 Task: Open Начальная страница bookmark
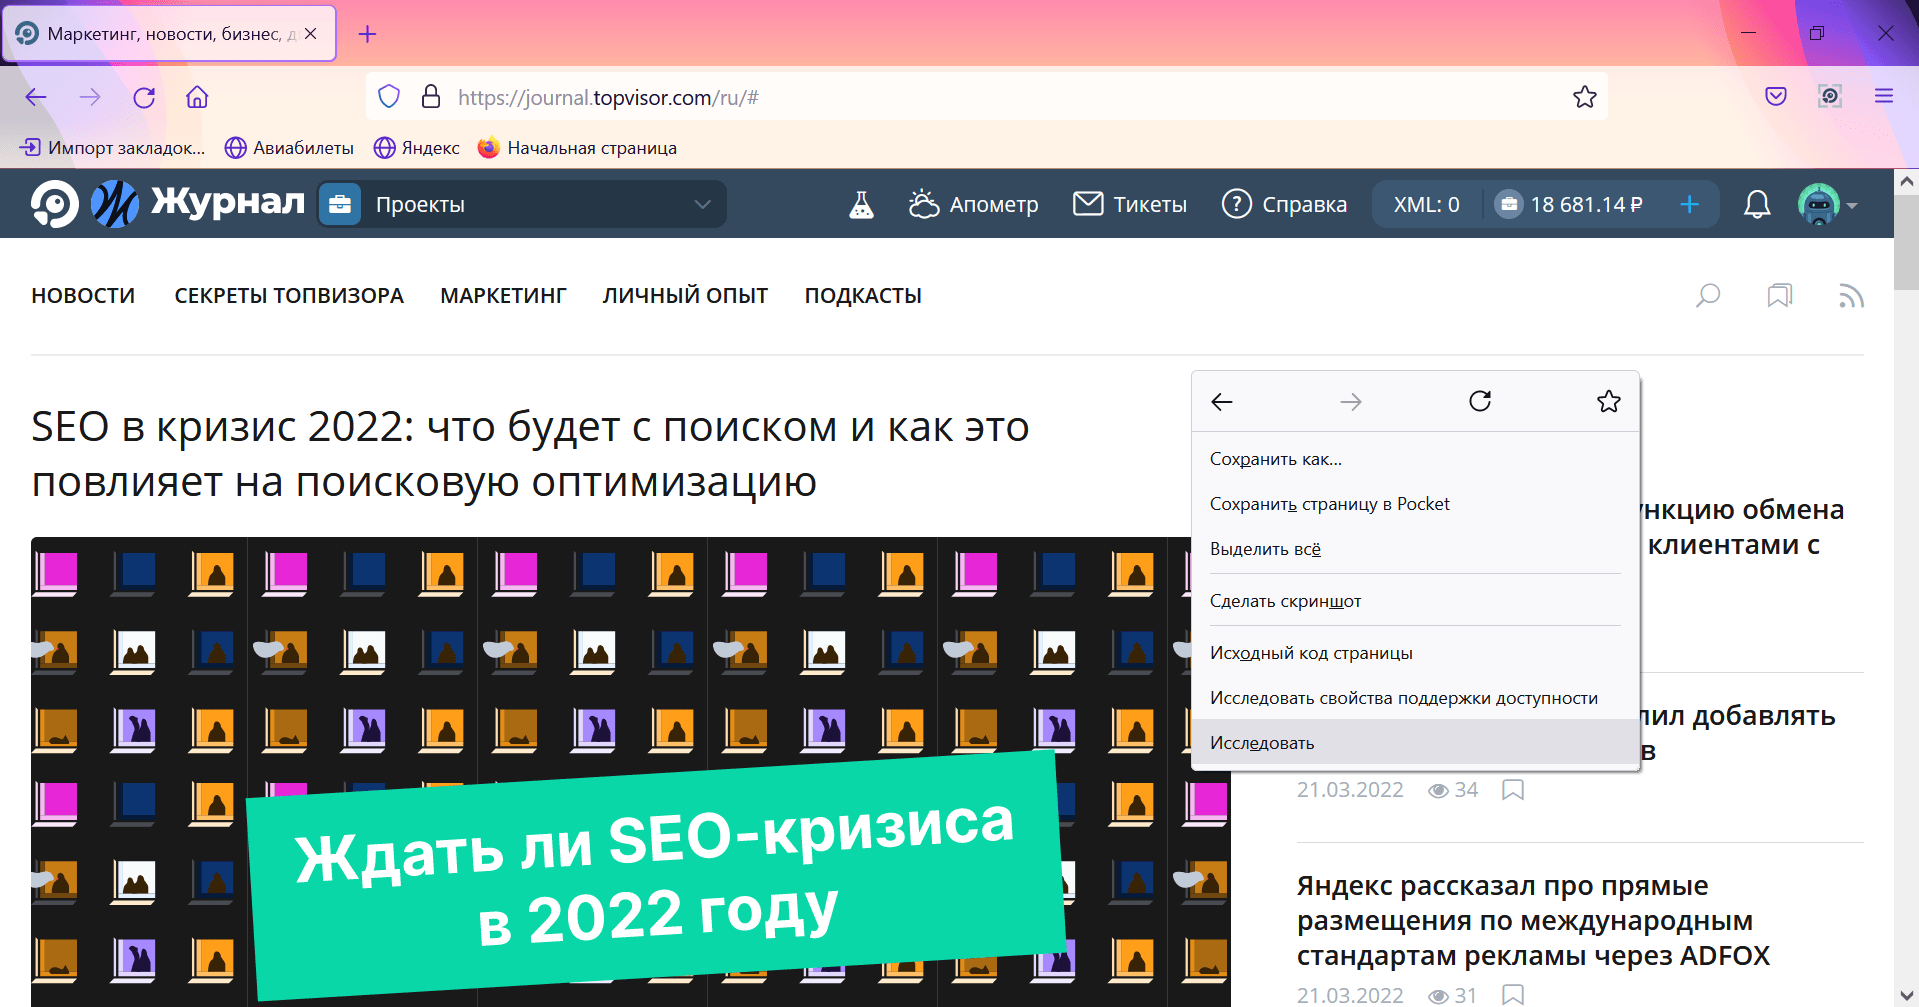(577, 148)
